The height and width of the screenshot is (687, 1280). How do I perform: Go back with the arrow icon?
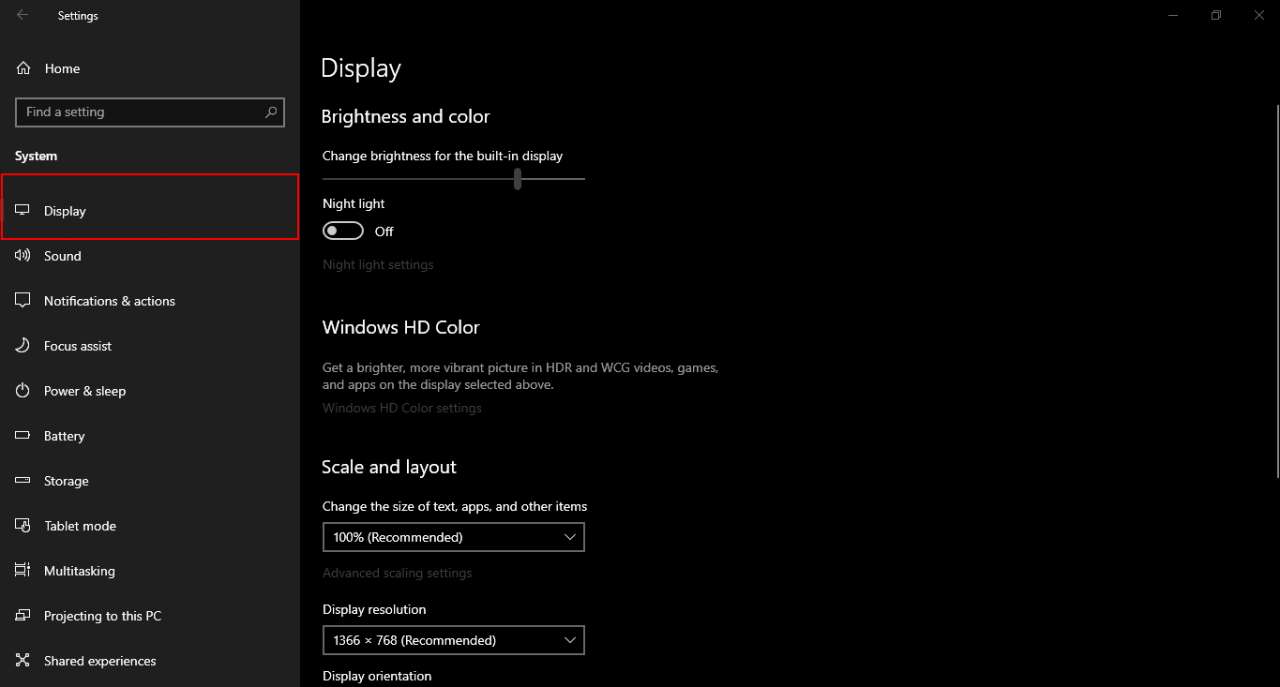[23, 15]
